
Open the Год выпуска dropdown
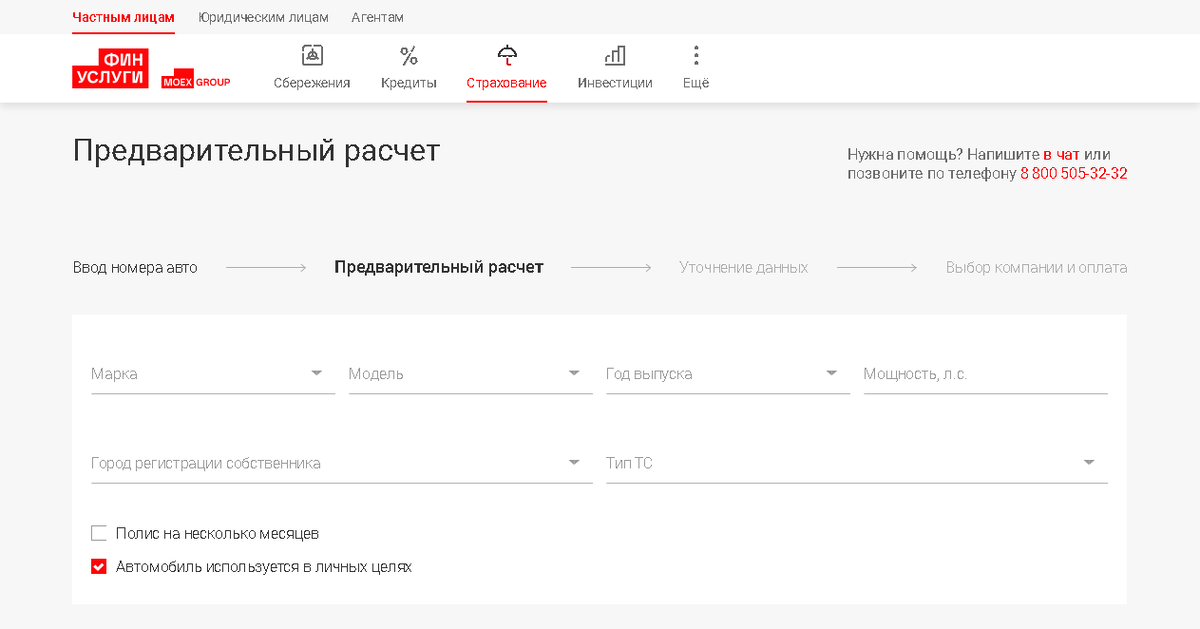[831, 372]
